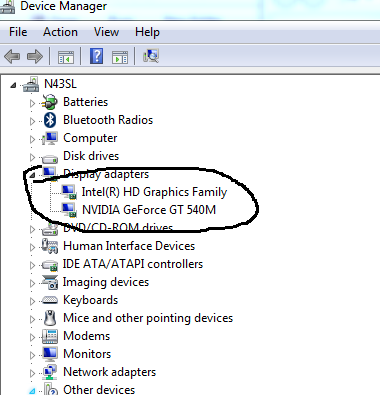
Task: Click Scan for hardware changes icon
Action: [151, 56]
